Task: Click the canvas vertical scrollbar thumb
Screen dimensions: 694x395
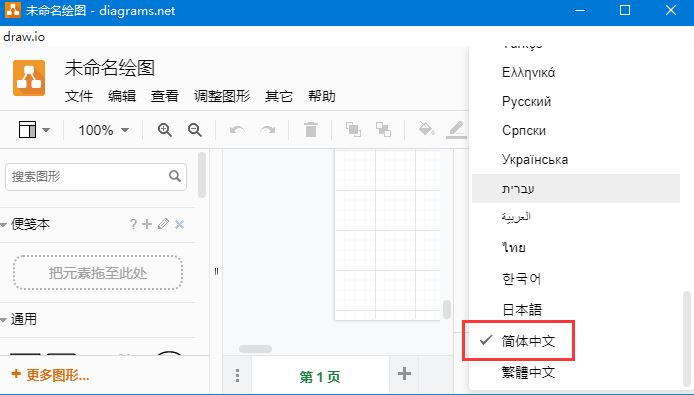Action: (x=447, y=309)
